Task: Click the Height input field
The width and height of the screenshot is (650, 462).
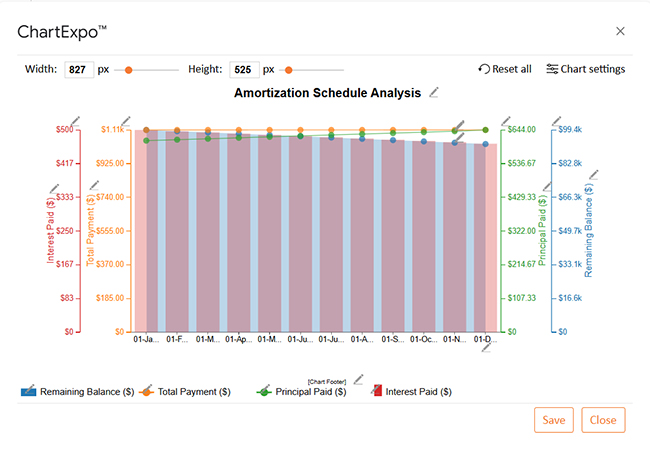Action: (243, 70)
